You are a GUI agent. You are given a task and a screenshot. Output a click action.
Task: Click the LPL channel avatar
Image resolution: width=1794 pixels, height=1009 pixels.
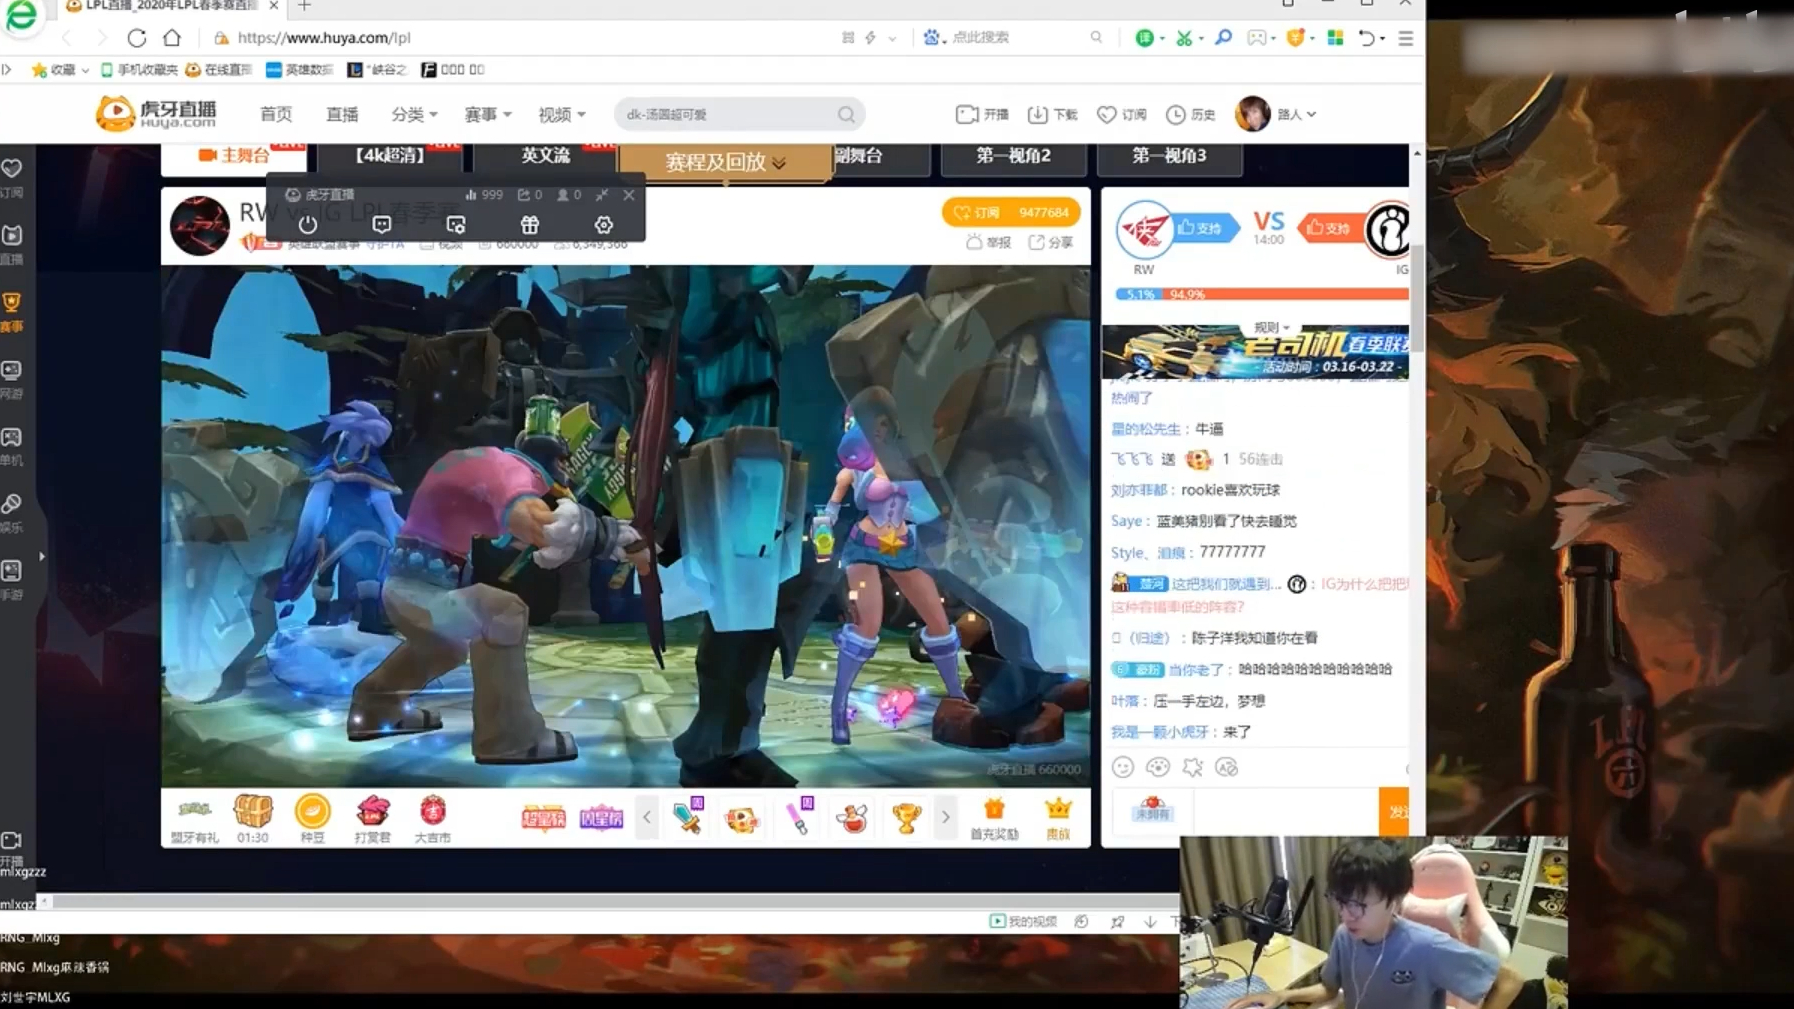tap(200, 226)
